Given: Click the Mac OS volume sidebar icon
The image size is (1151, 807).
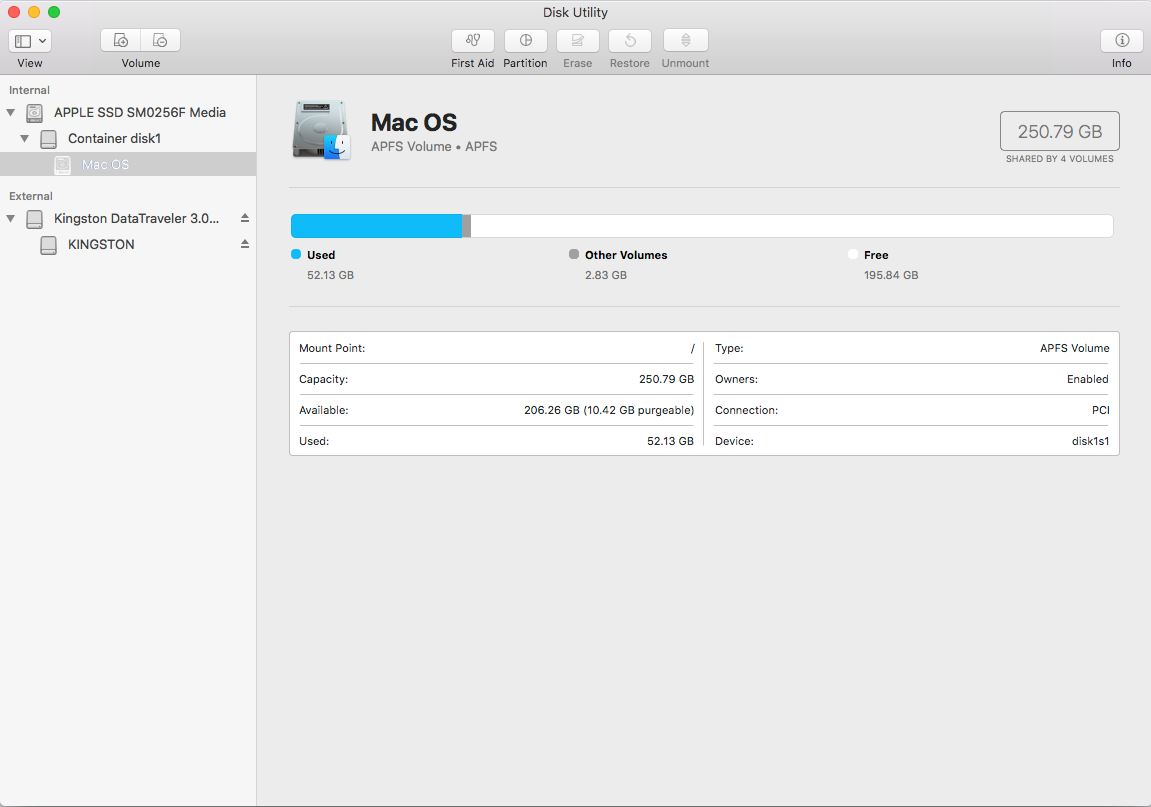Looking at the screenshot, I should point(63,164).
